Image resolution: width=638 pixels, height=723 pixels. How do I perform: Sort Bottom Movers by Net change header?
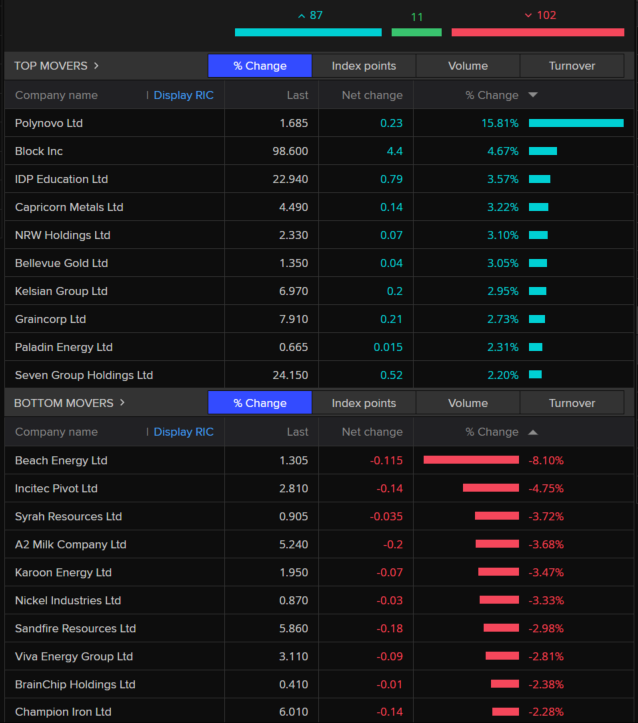click(372, 432)
